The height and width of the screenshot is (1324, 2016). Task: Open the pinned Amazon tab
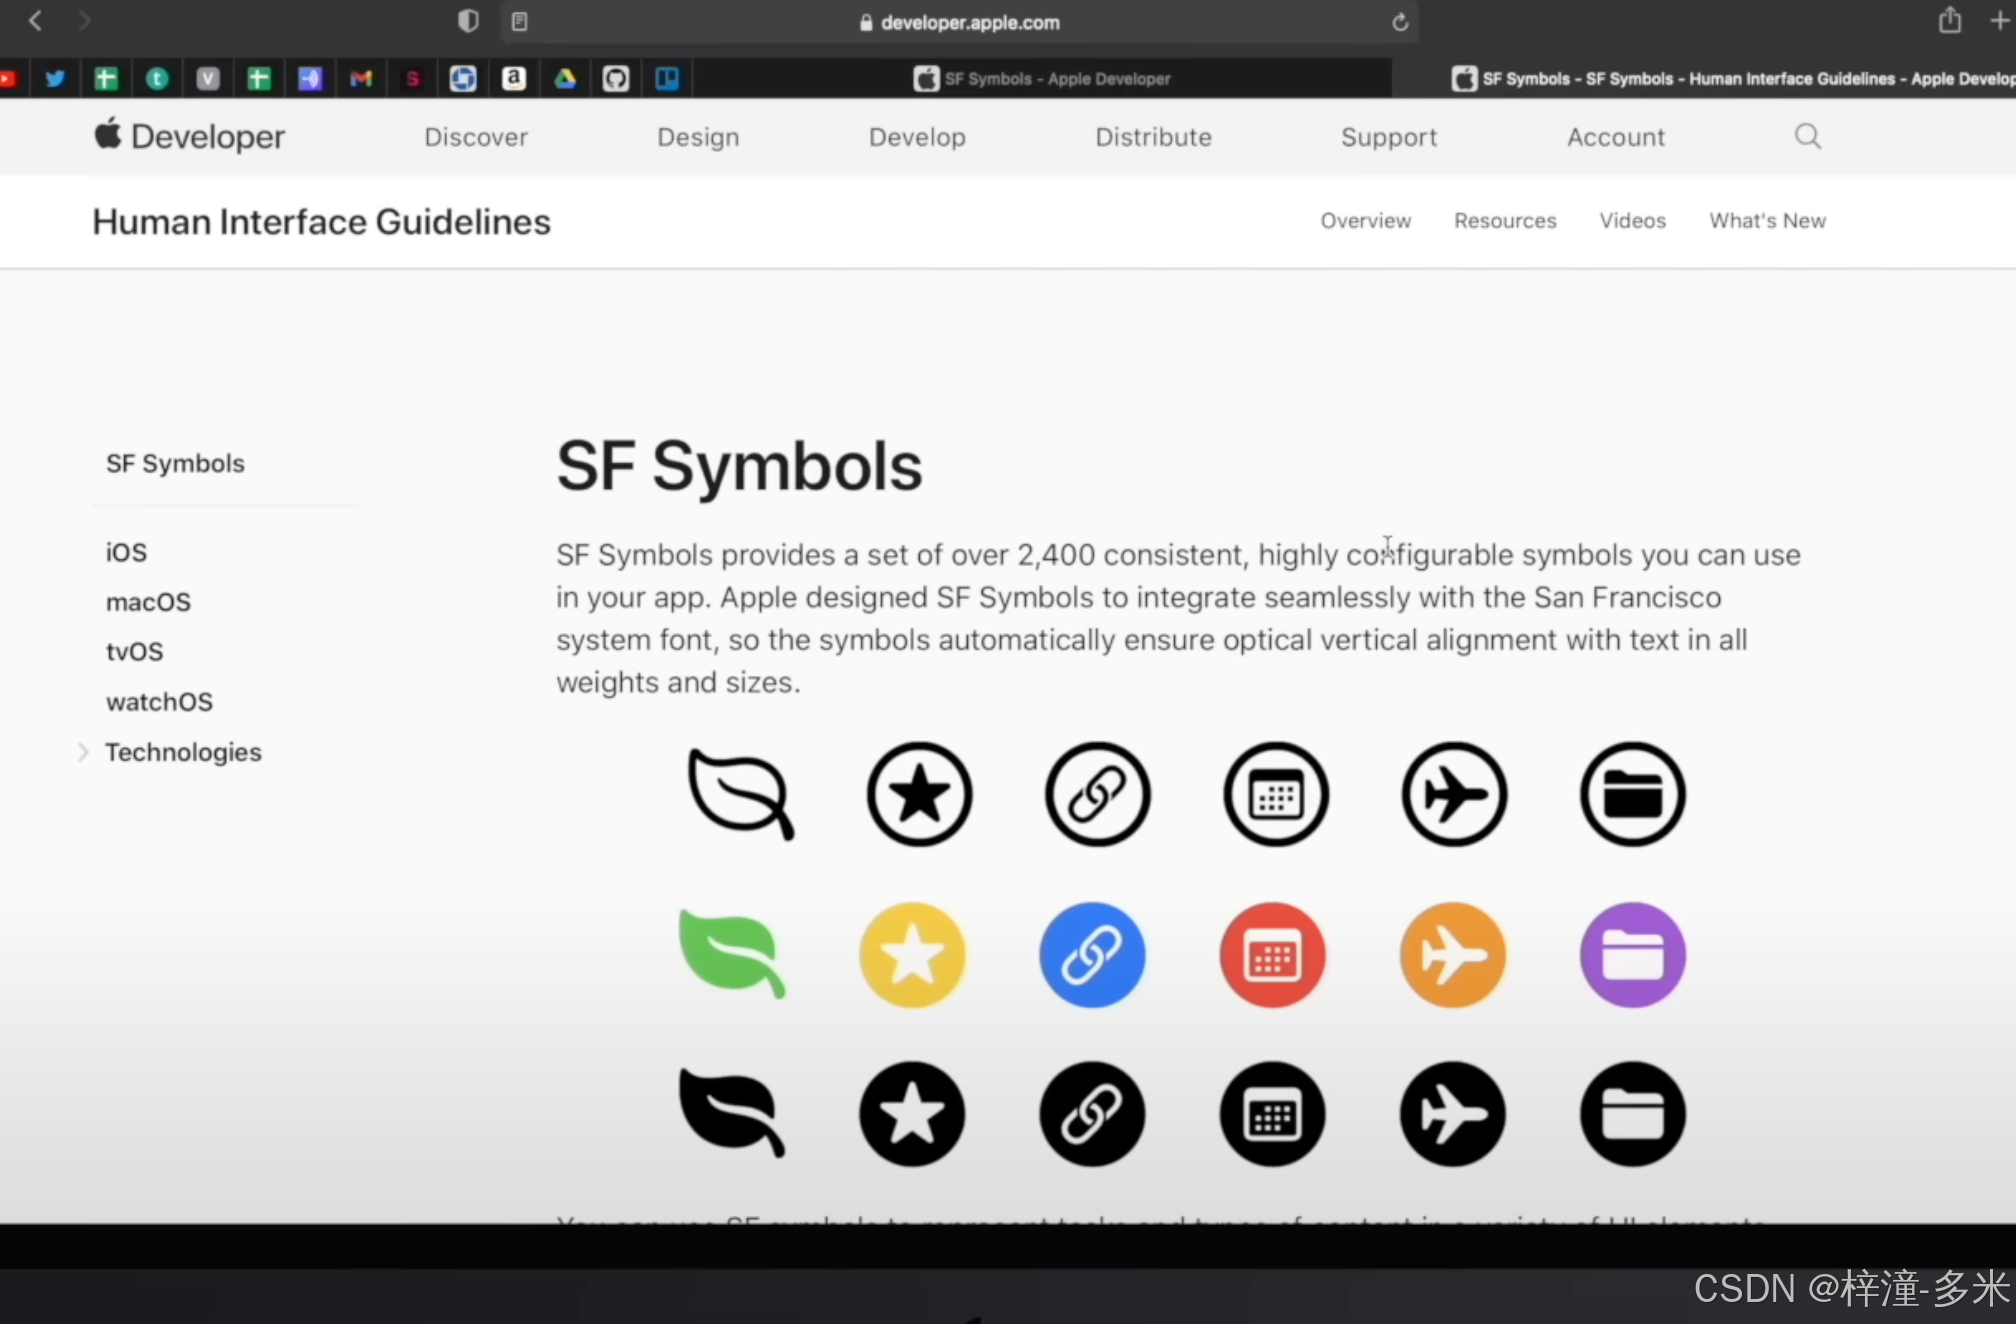coord(514,78)
